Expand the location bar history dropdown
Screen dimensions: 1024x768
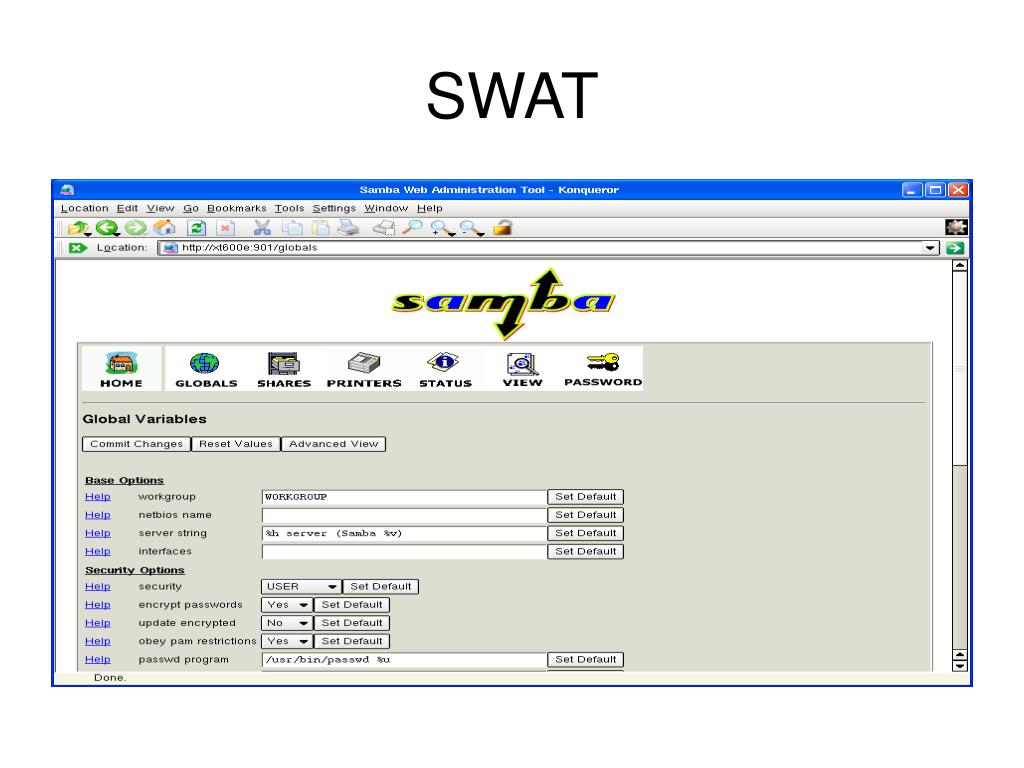[x=929, y=248]
